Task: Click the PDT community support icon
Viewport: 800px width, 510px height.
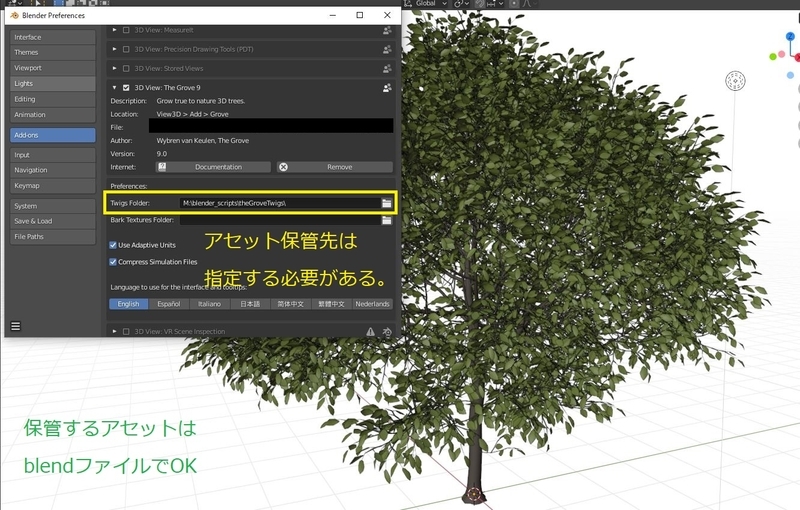Action: 387,49
